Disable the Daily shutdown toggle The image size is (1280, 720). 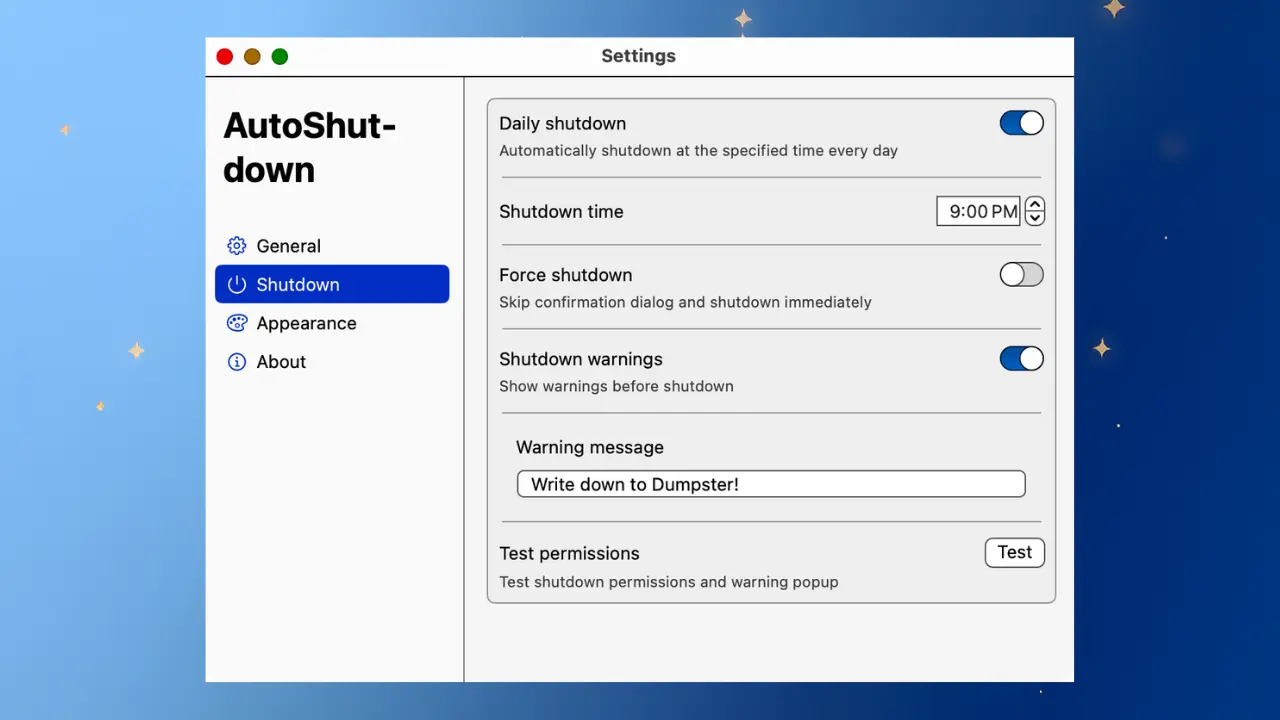(1021, 123)
